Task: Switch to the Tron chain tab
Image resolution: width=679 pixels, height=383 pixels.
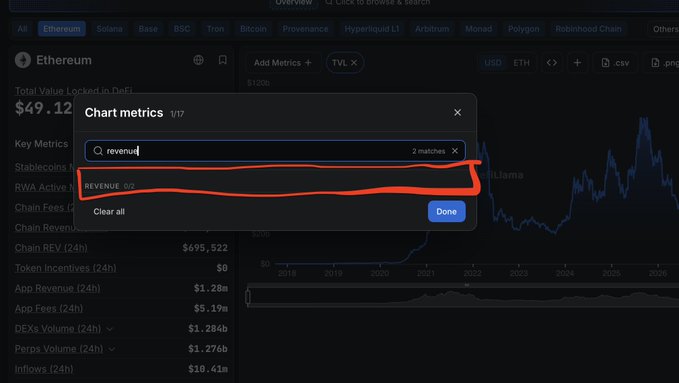Action: (x=215, y=29)
